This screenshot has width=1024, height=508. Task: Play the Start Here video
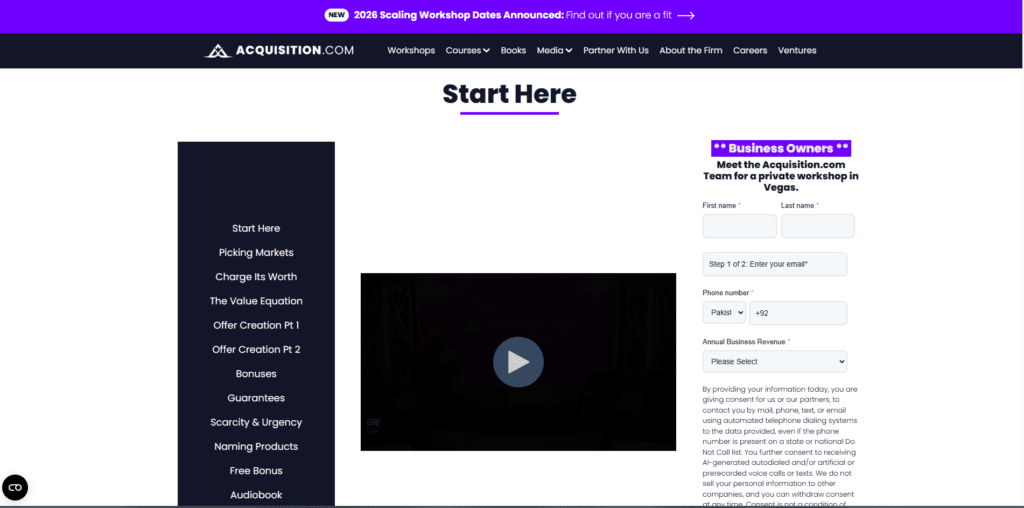[518, 362]
